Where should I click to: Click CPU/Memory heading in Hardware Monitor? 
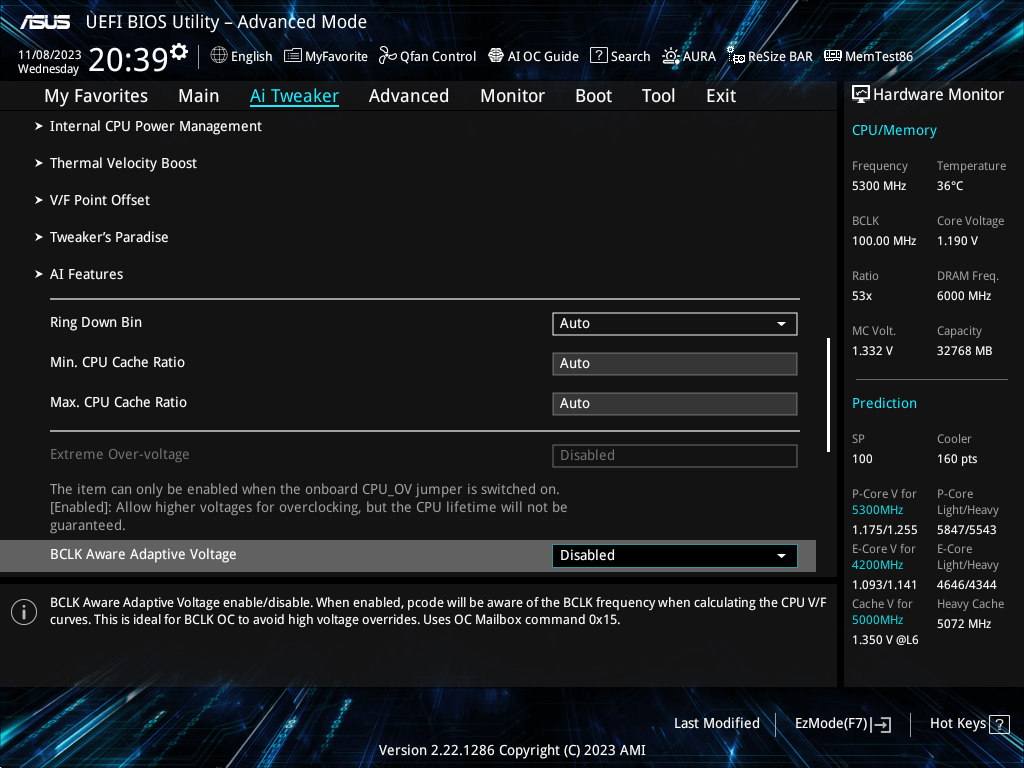894,131
